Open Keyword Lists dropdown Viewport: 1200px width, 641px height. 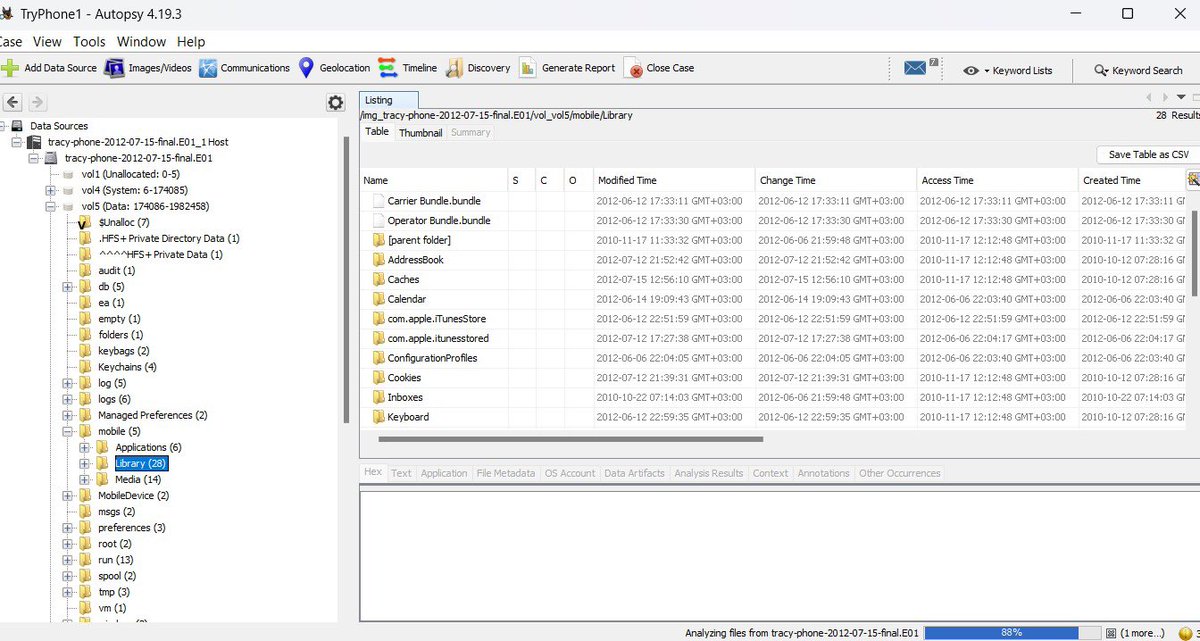(x=1008, y=71)
